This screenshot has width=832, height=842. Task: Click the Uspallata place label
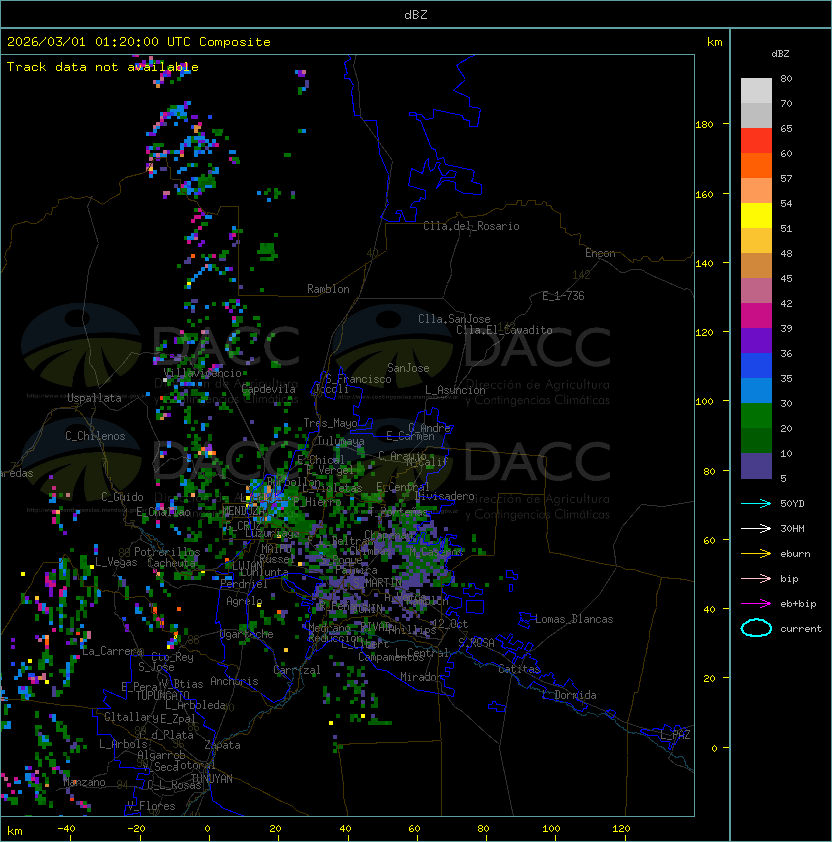coord(94,398)
